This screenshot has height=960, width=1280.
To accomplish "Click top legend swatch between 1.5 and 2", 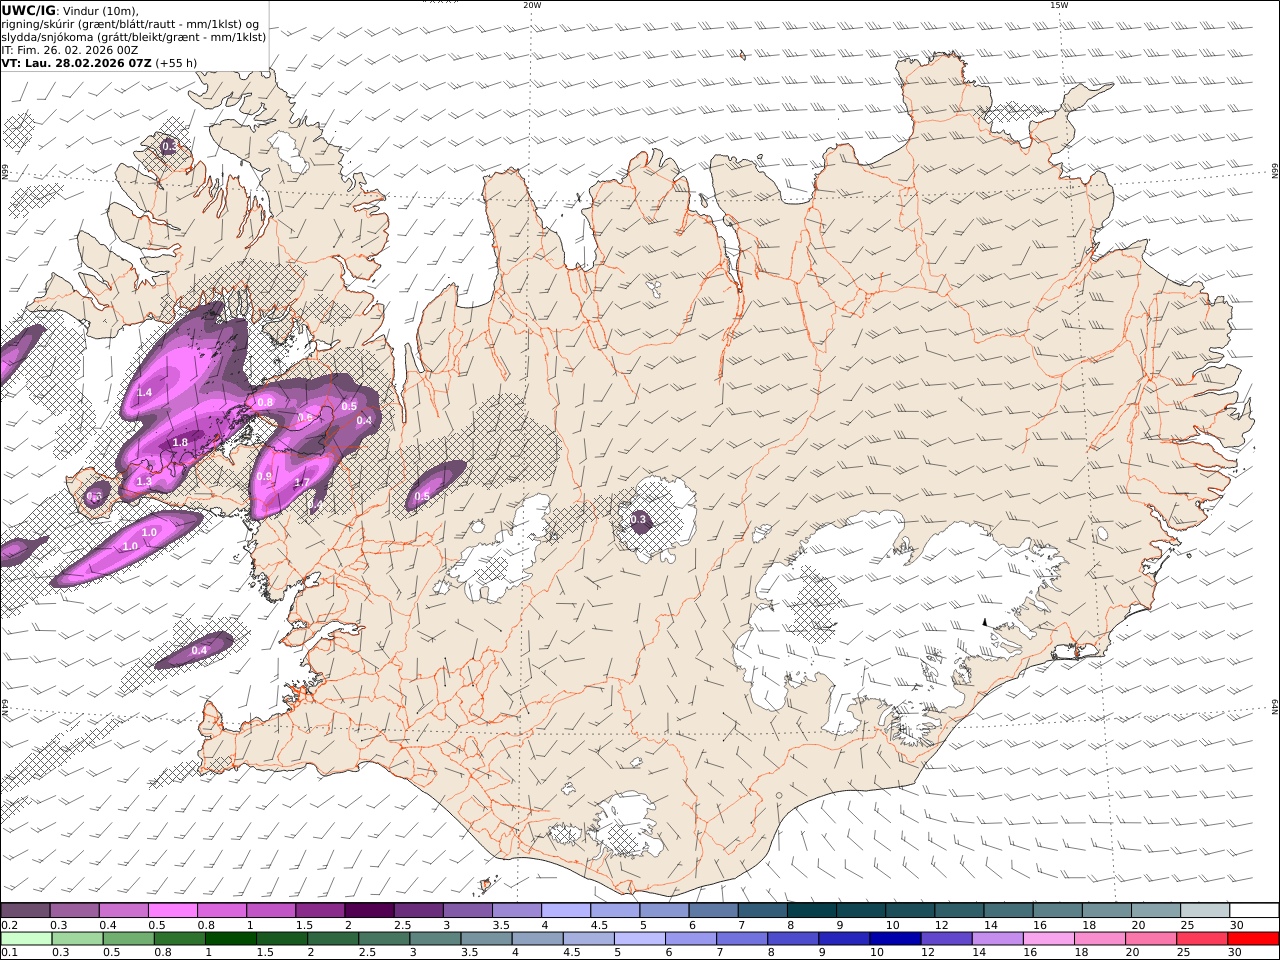I will click(320, 911).
